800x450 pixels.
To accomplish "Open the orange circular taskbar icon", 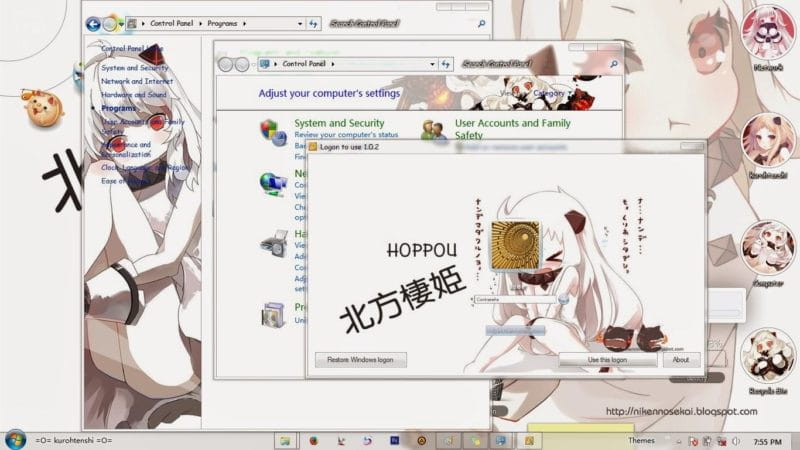I will [421, 441].
